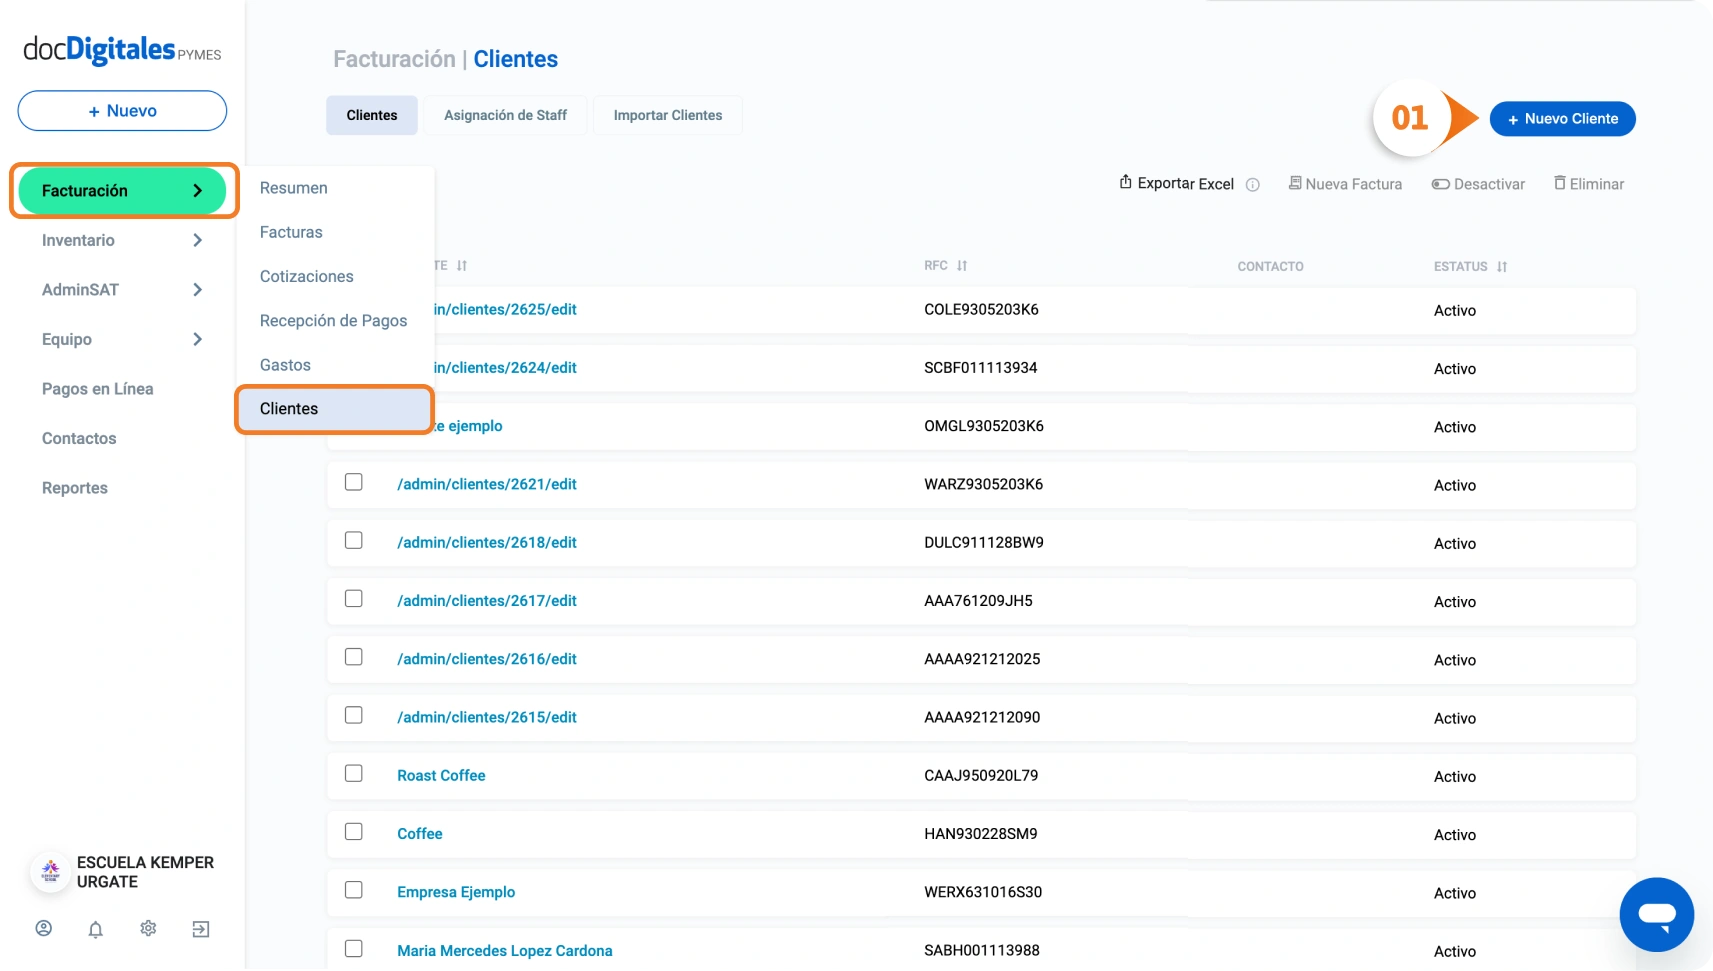1713x971 pixels.
Task: Expand the Facturación sidebar menu
Action: pos(122,191)
